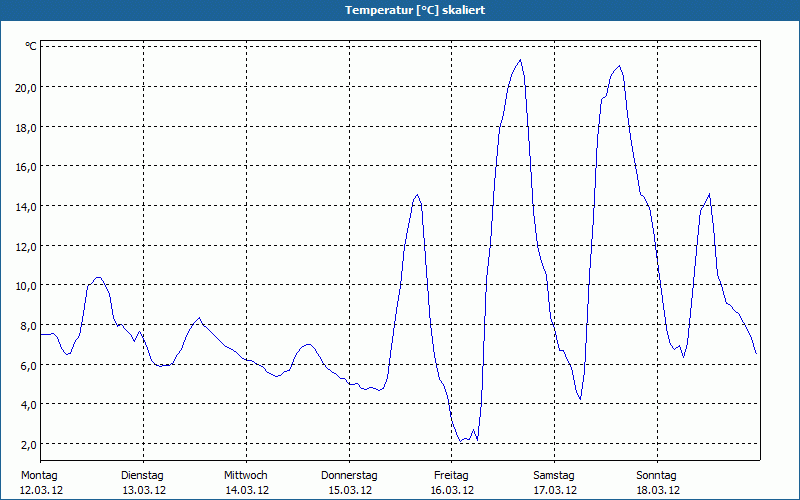
Task: Click the Donnerstag day label
Action: (349, 476)
